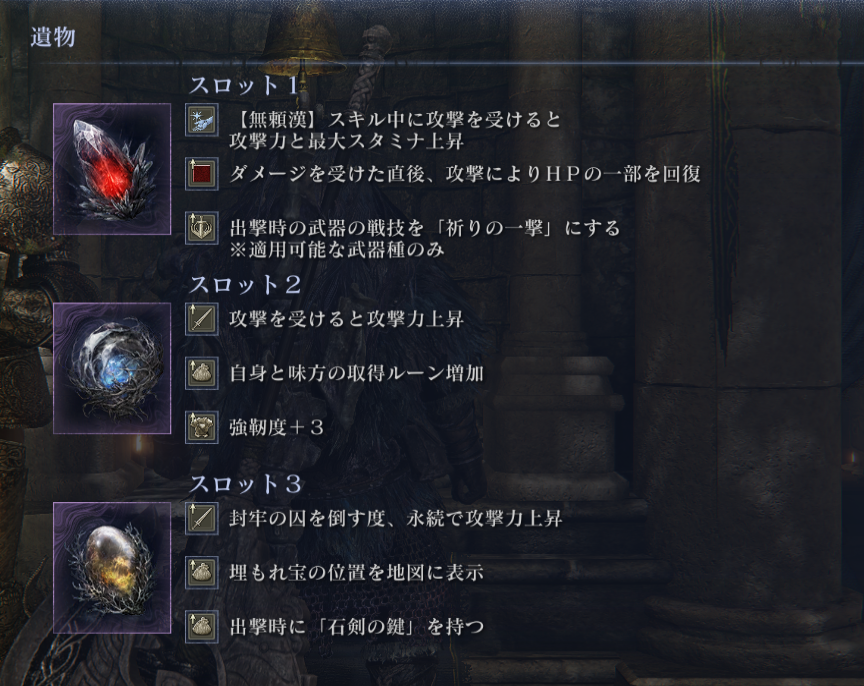Select the blue orb relic in Slot 2
Screen dimensions: 864x686
click(112, 368)
